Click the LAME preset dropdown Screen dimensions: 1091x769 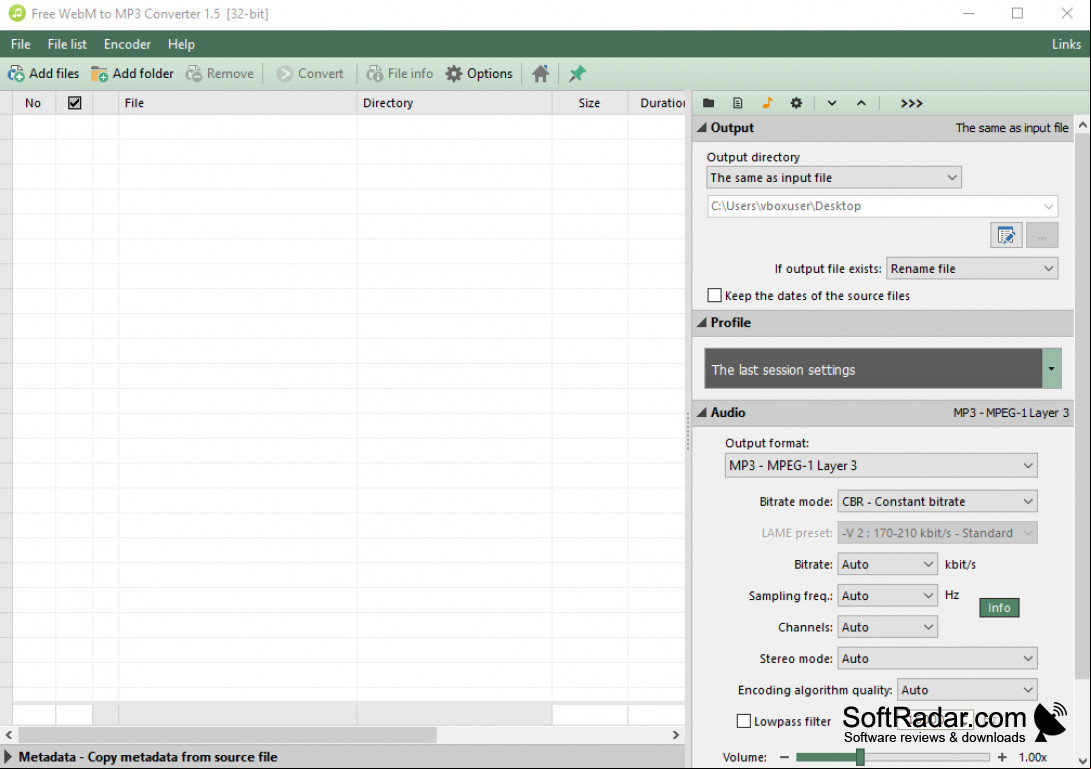[937, 533]
